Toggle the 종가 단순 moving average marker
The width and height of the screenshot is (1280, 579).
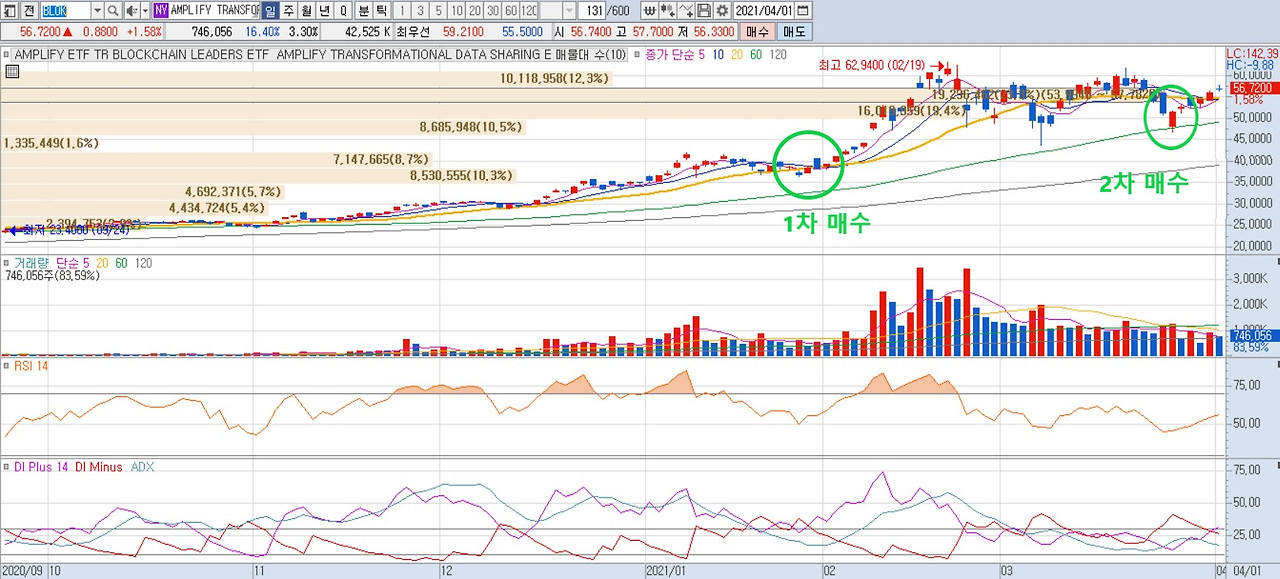pos(637,54)
